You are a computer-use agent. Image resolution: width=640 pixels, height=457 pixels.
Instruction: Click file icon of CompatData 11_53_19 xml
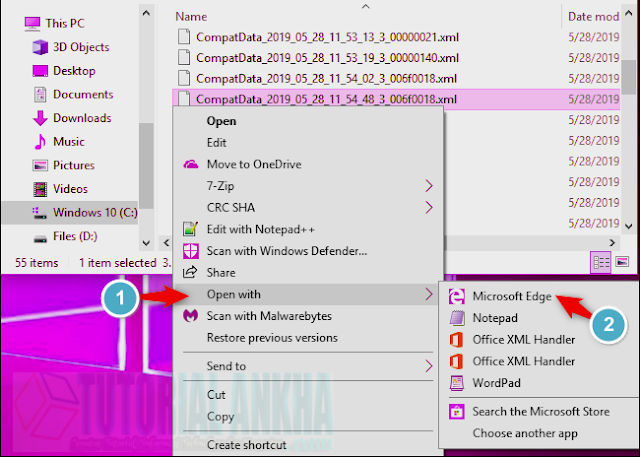[x=184, y=58]
